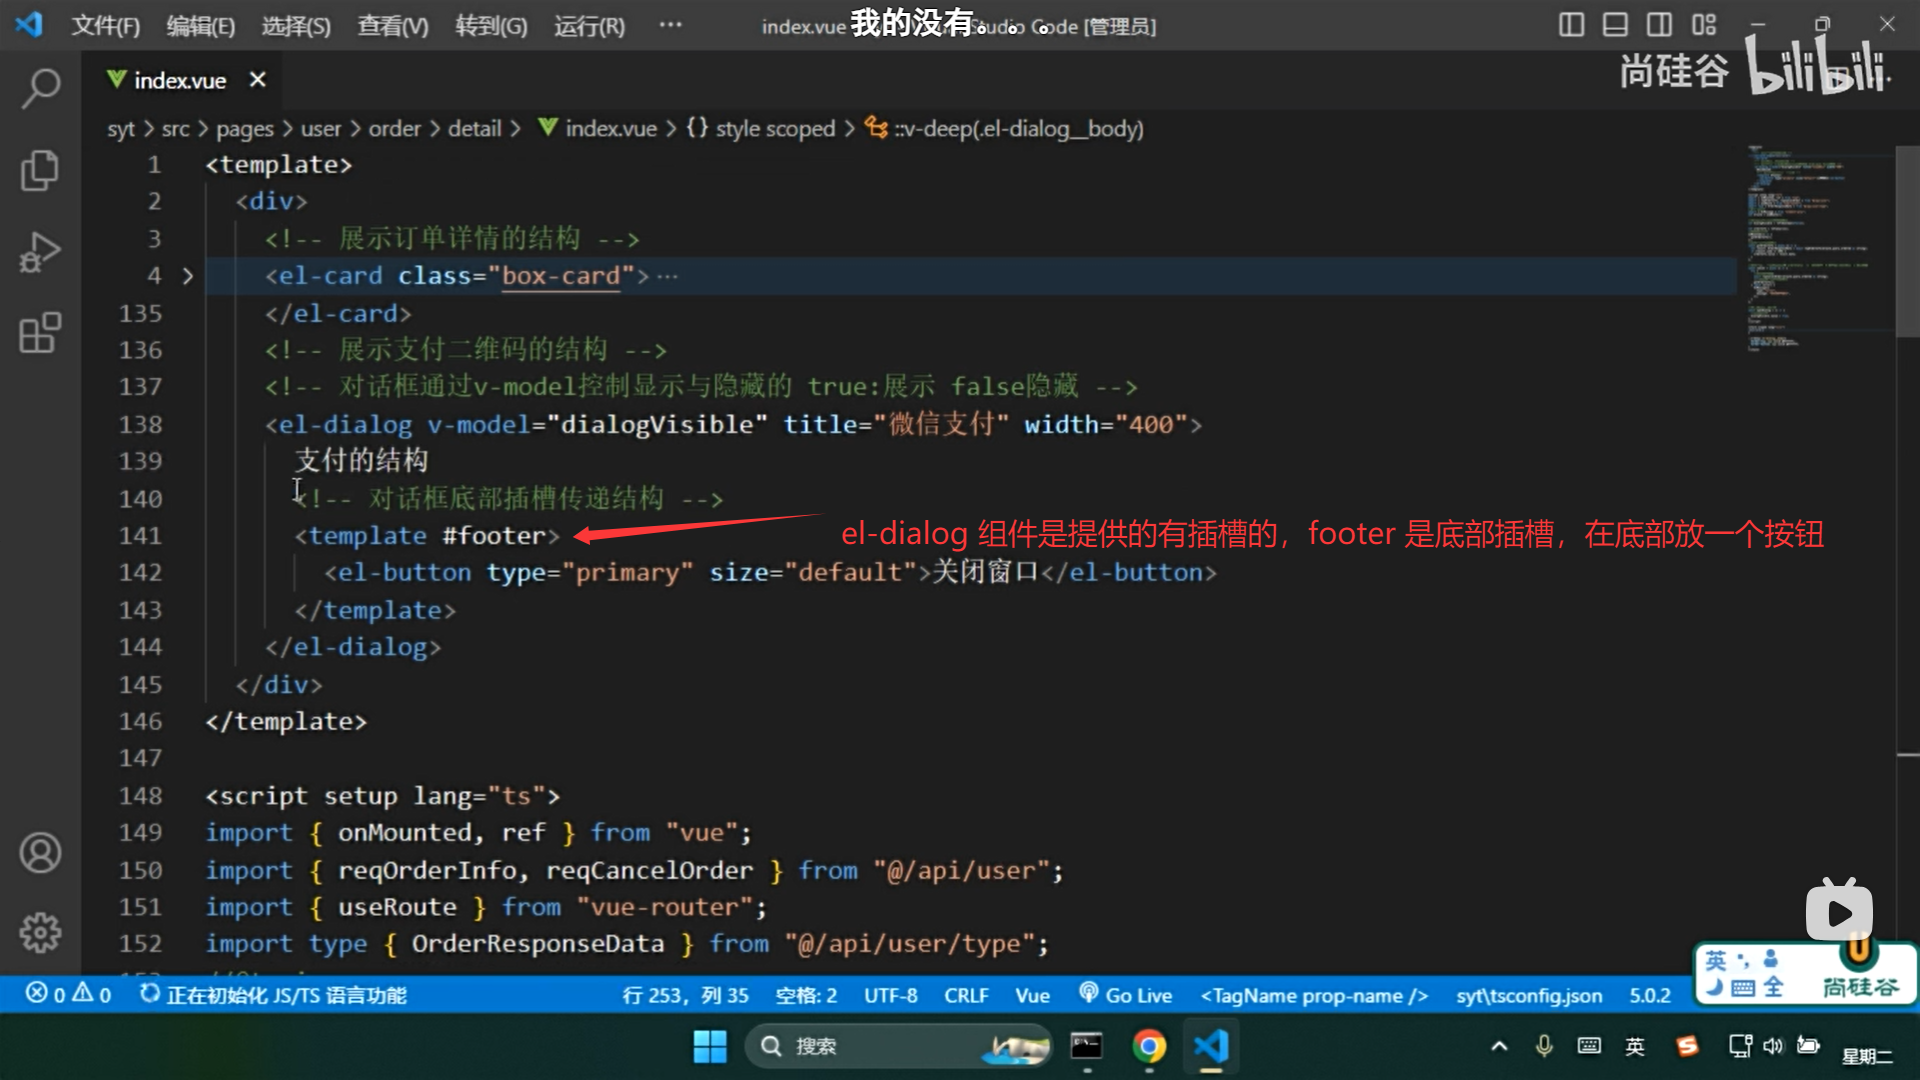Viewport: 1920px width, 1080px height.
Task: Open style scoped breadcrumb dropdown
Action: pos(774,129)
